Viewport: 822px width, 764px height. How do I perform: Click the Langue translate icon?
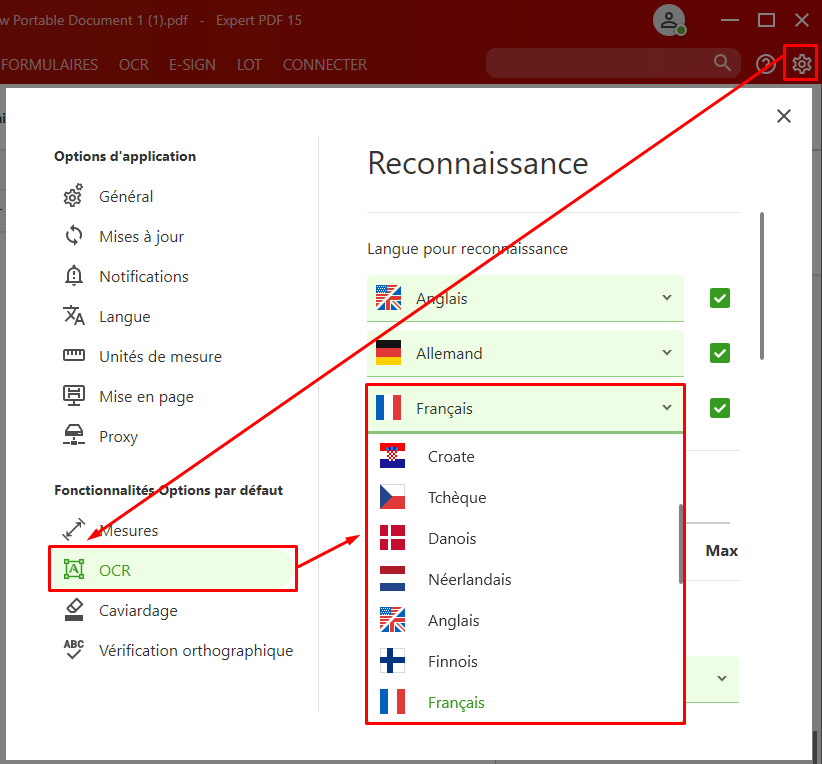tap(74, 316)
